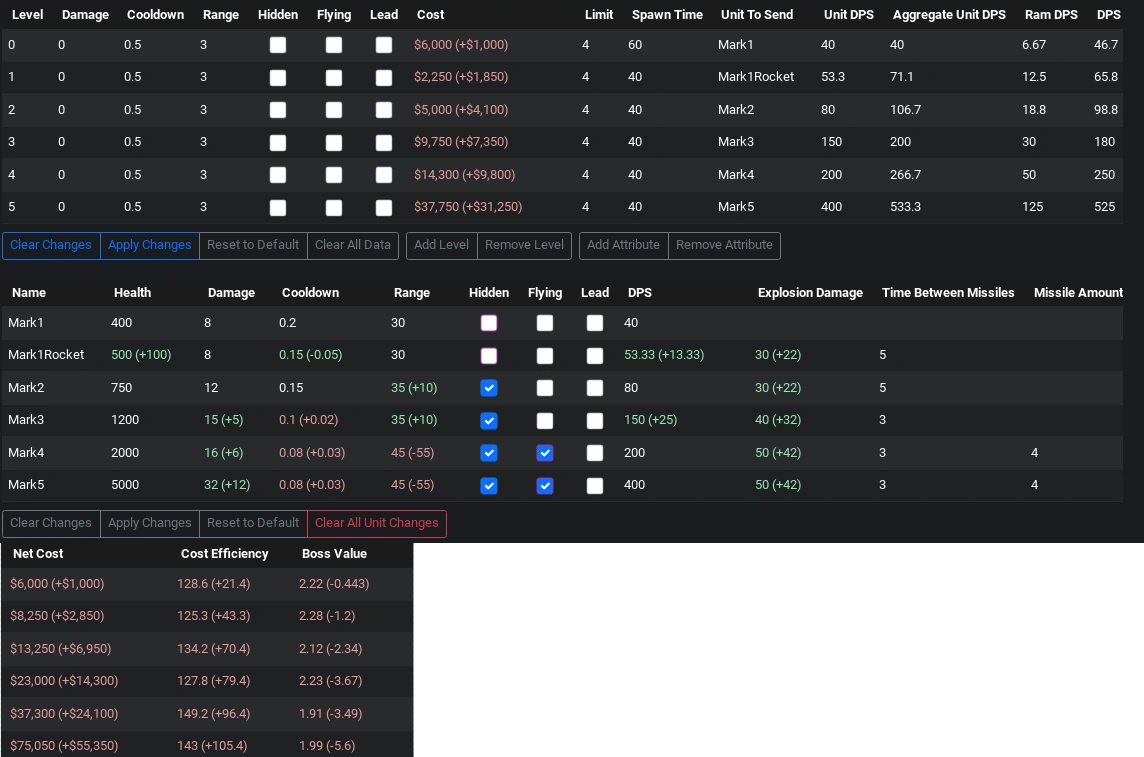Viewport: 1144px width, 757px height.
Task: Disable the Hidden checkbox for Mark2
Action: (x=489, y=388)
